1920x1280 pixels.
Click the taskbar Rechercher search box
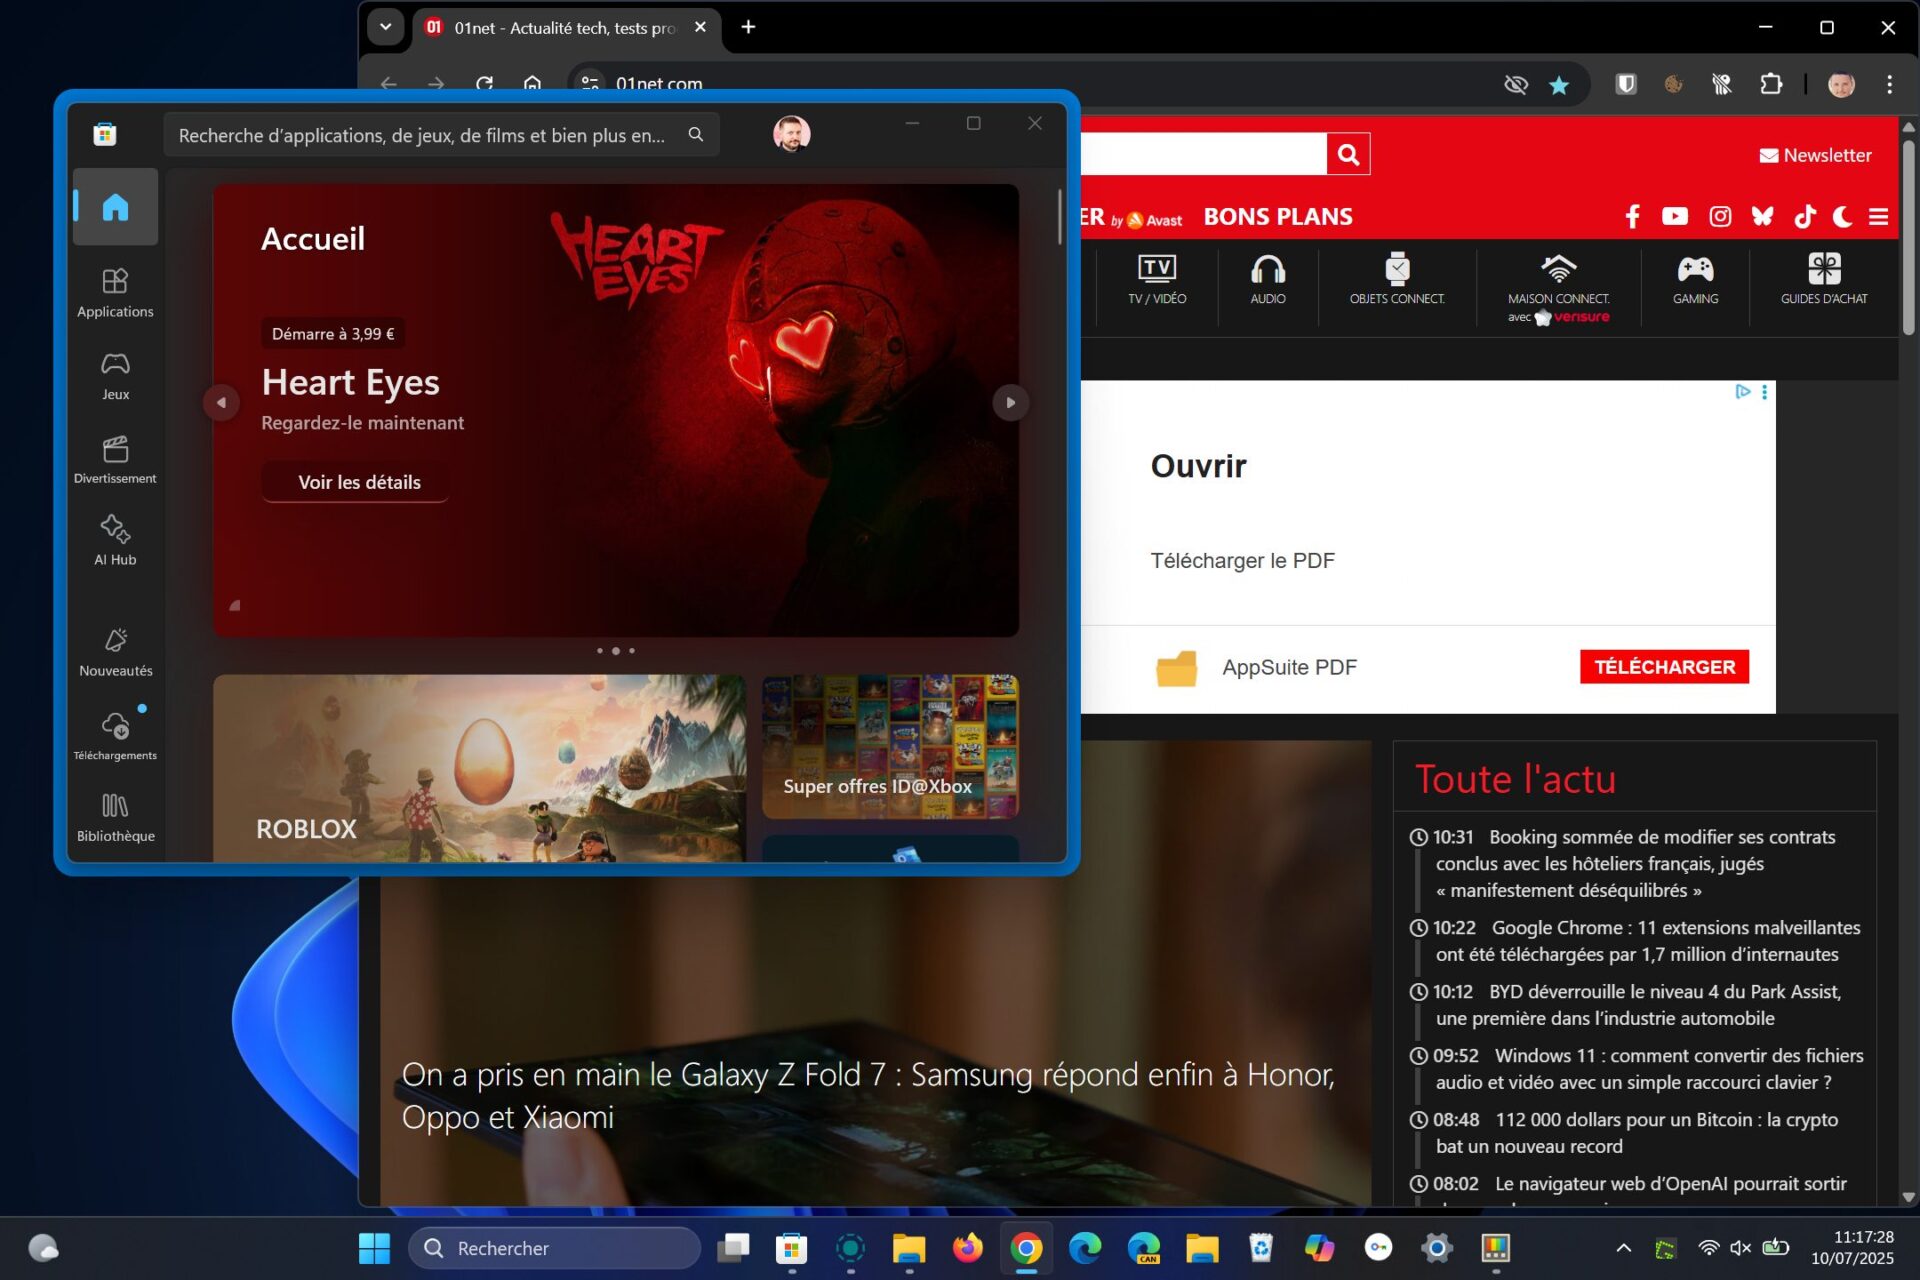click(555, 1248)
